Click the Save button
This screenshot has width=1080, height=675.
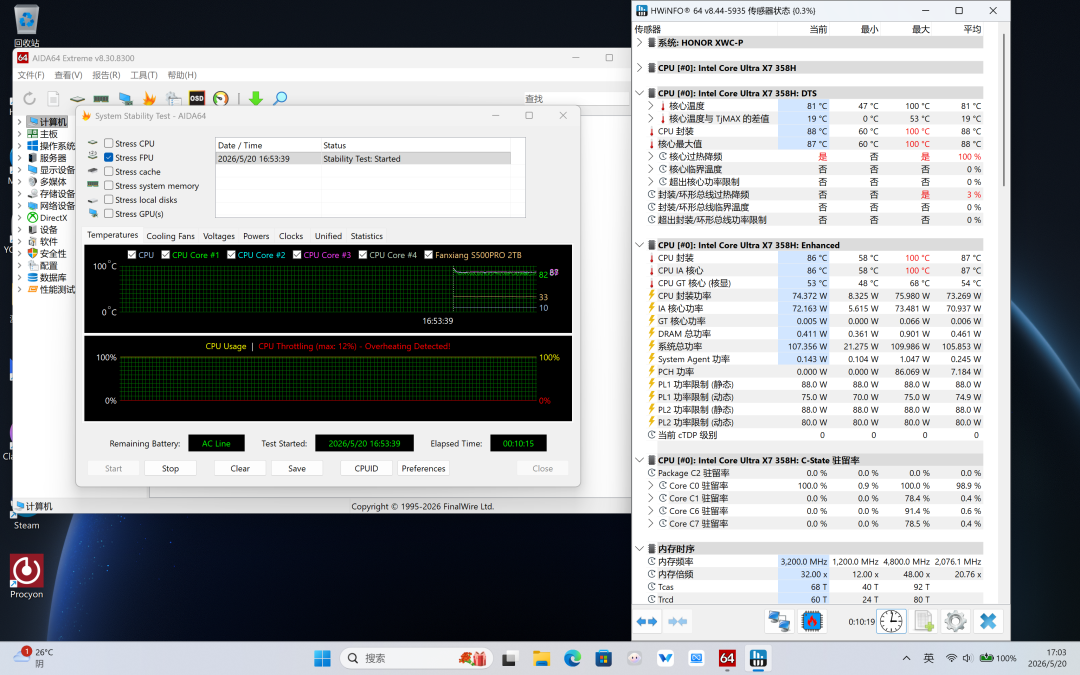click(297, 468)
